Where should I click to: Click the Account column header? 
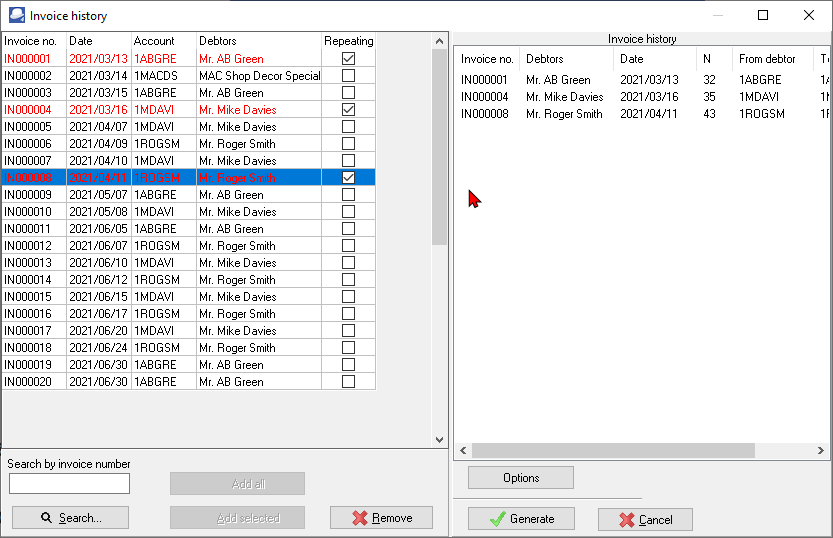coord(164,41)
